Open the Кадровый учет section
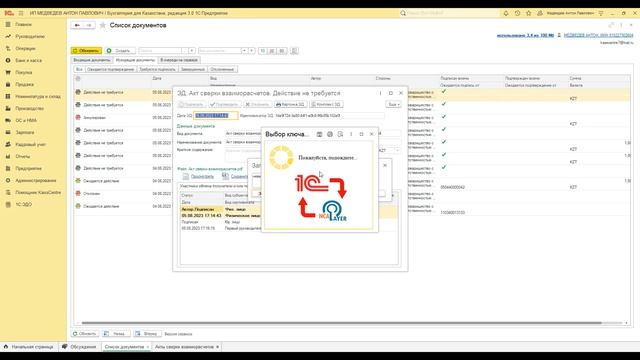The image size is (640, 360). point(30,144)
